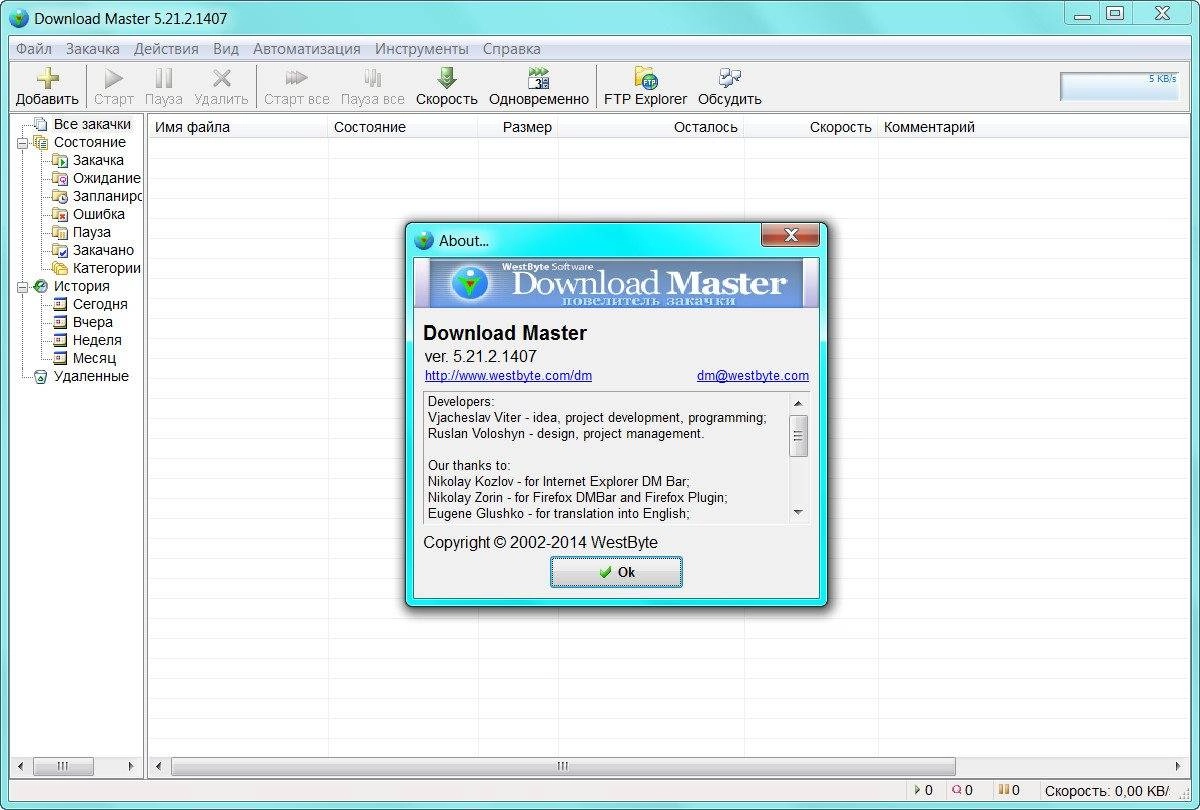
Task: Open the Автоматизация menu
Action: click(x=307, y=48)
